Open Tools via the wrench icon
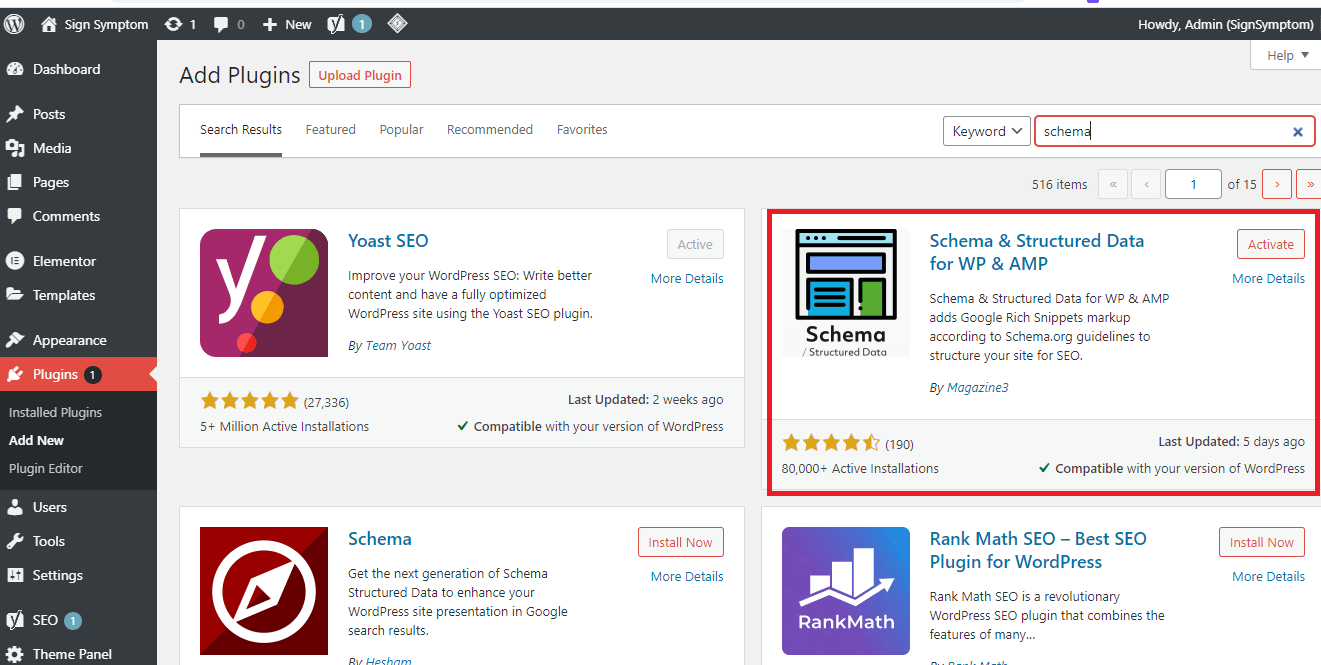 coord(15,541)
